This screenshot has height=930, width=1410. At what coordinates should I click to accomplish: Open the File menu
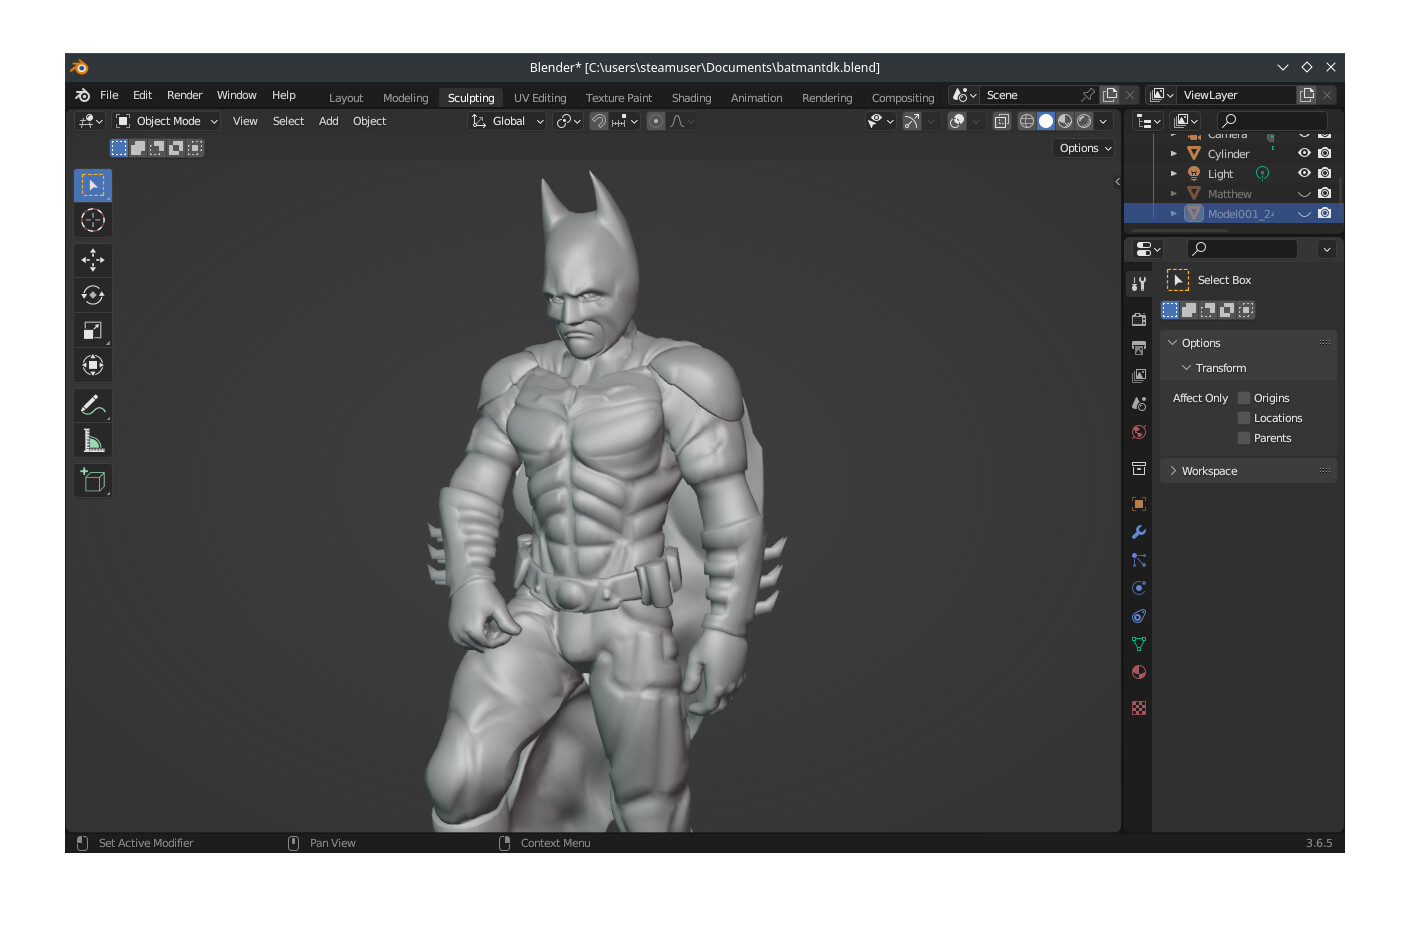[x=109, y=95]
